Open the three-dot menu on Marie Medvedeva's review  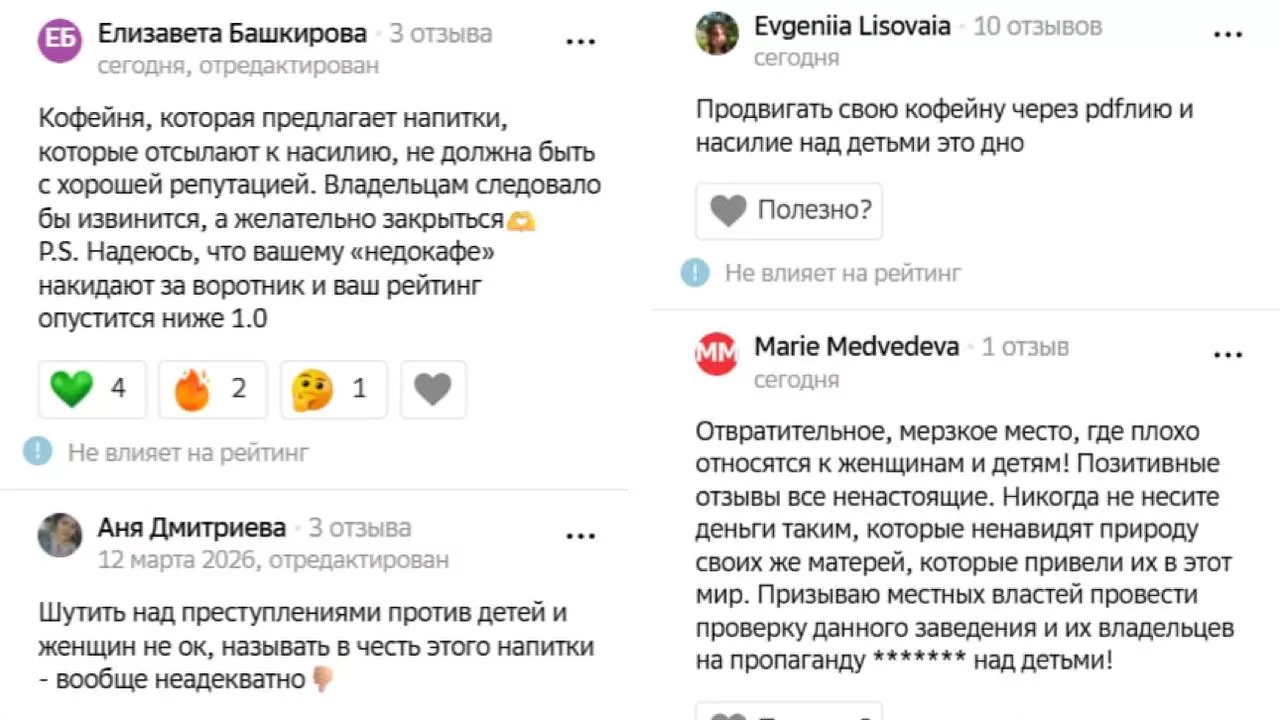(x=1227, y=355)
